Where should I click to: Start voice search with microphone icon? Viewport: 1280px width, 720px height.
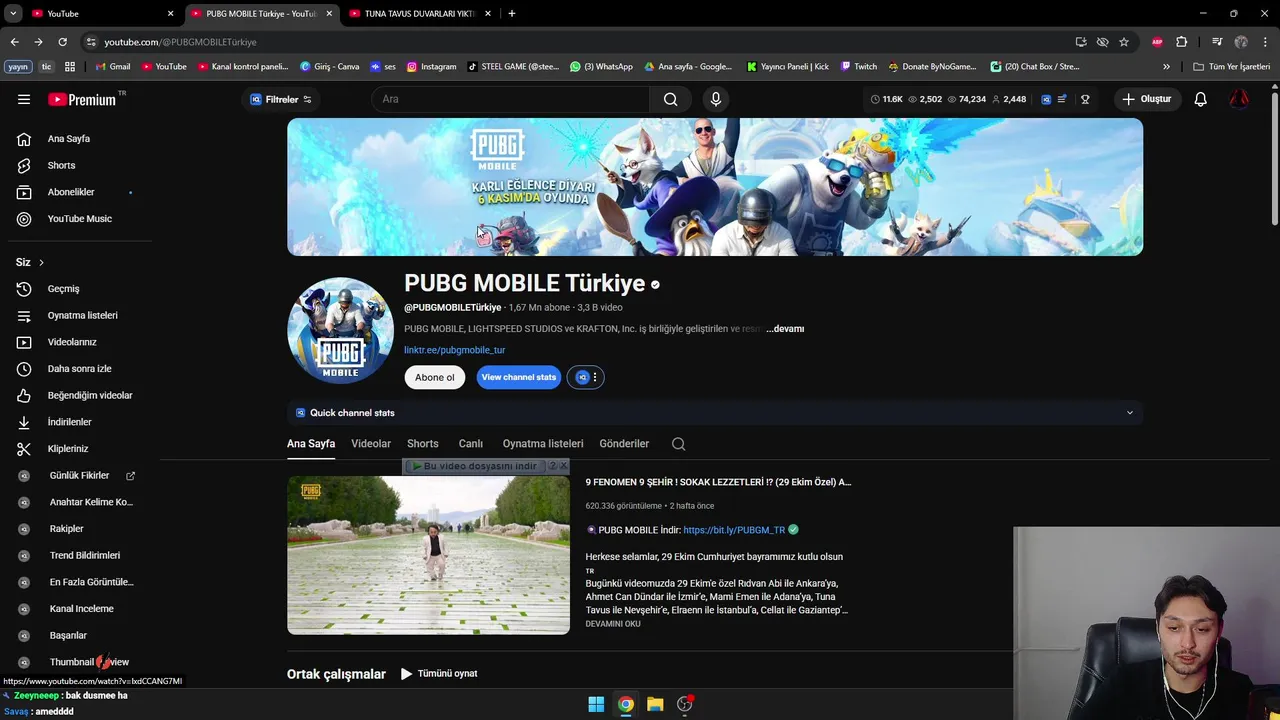(715, 99)
